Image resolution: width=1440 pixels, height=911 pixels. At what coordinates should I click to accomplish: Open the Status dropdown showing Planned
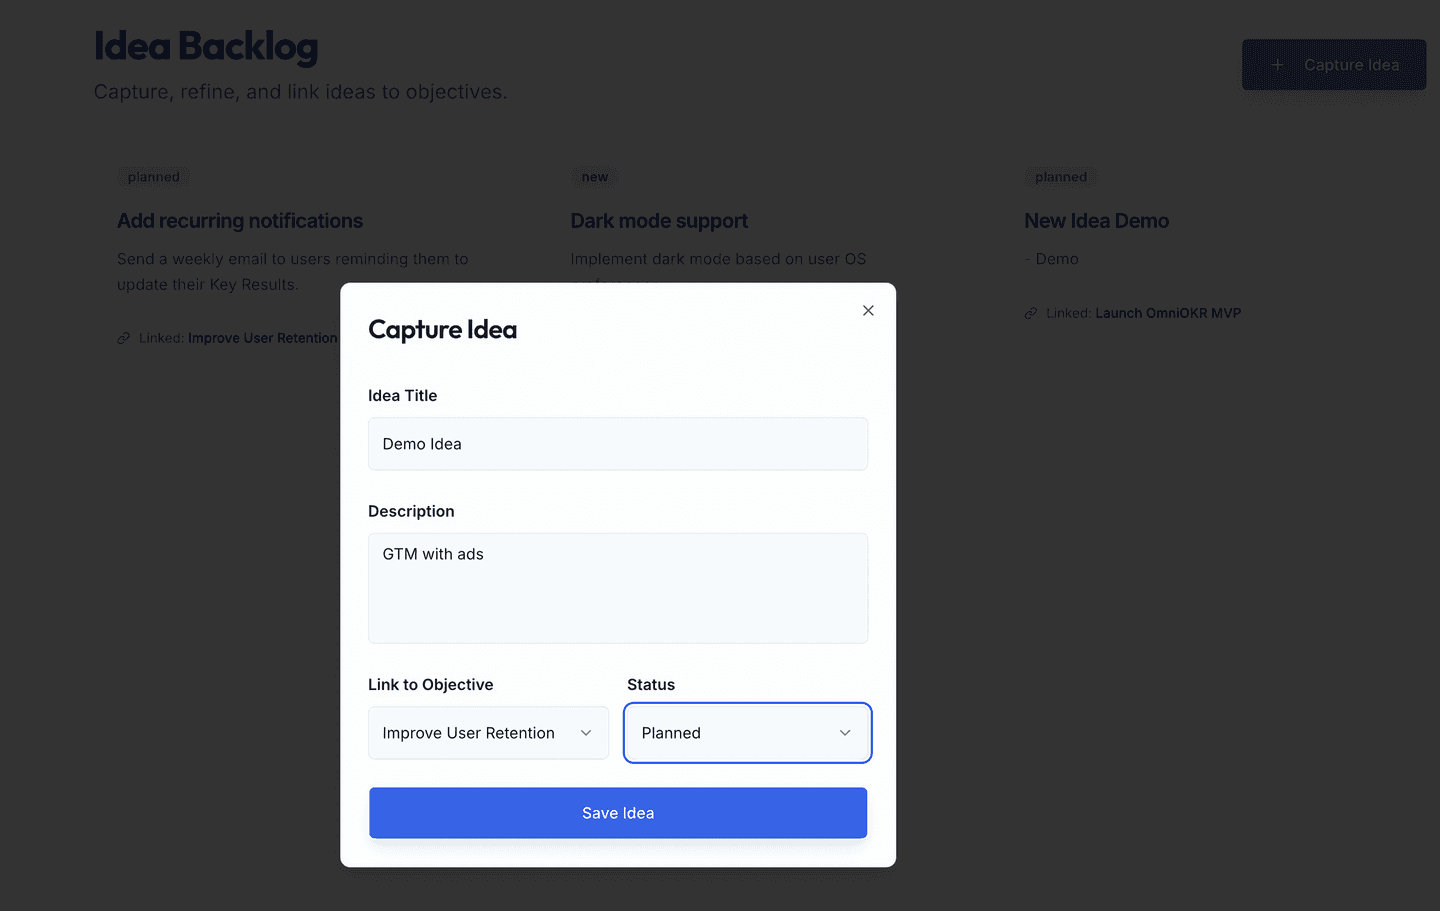747,733
